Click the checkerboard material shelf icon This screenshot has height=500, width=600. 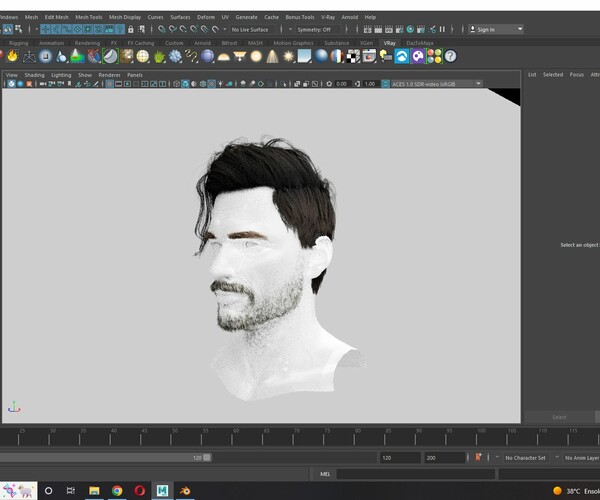353,57
